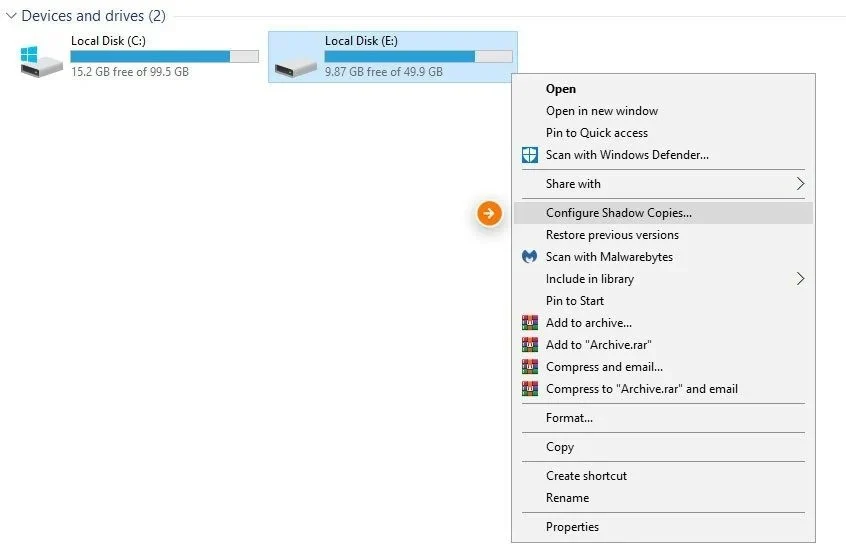Expand the Share with submenu arrow
The image size is (846, 555).
click(800, 184)
